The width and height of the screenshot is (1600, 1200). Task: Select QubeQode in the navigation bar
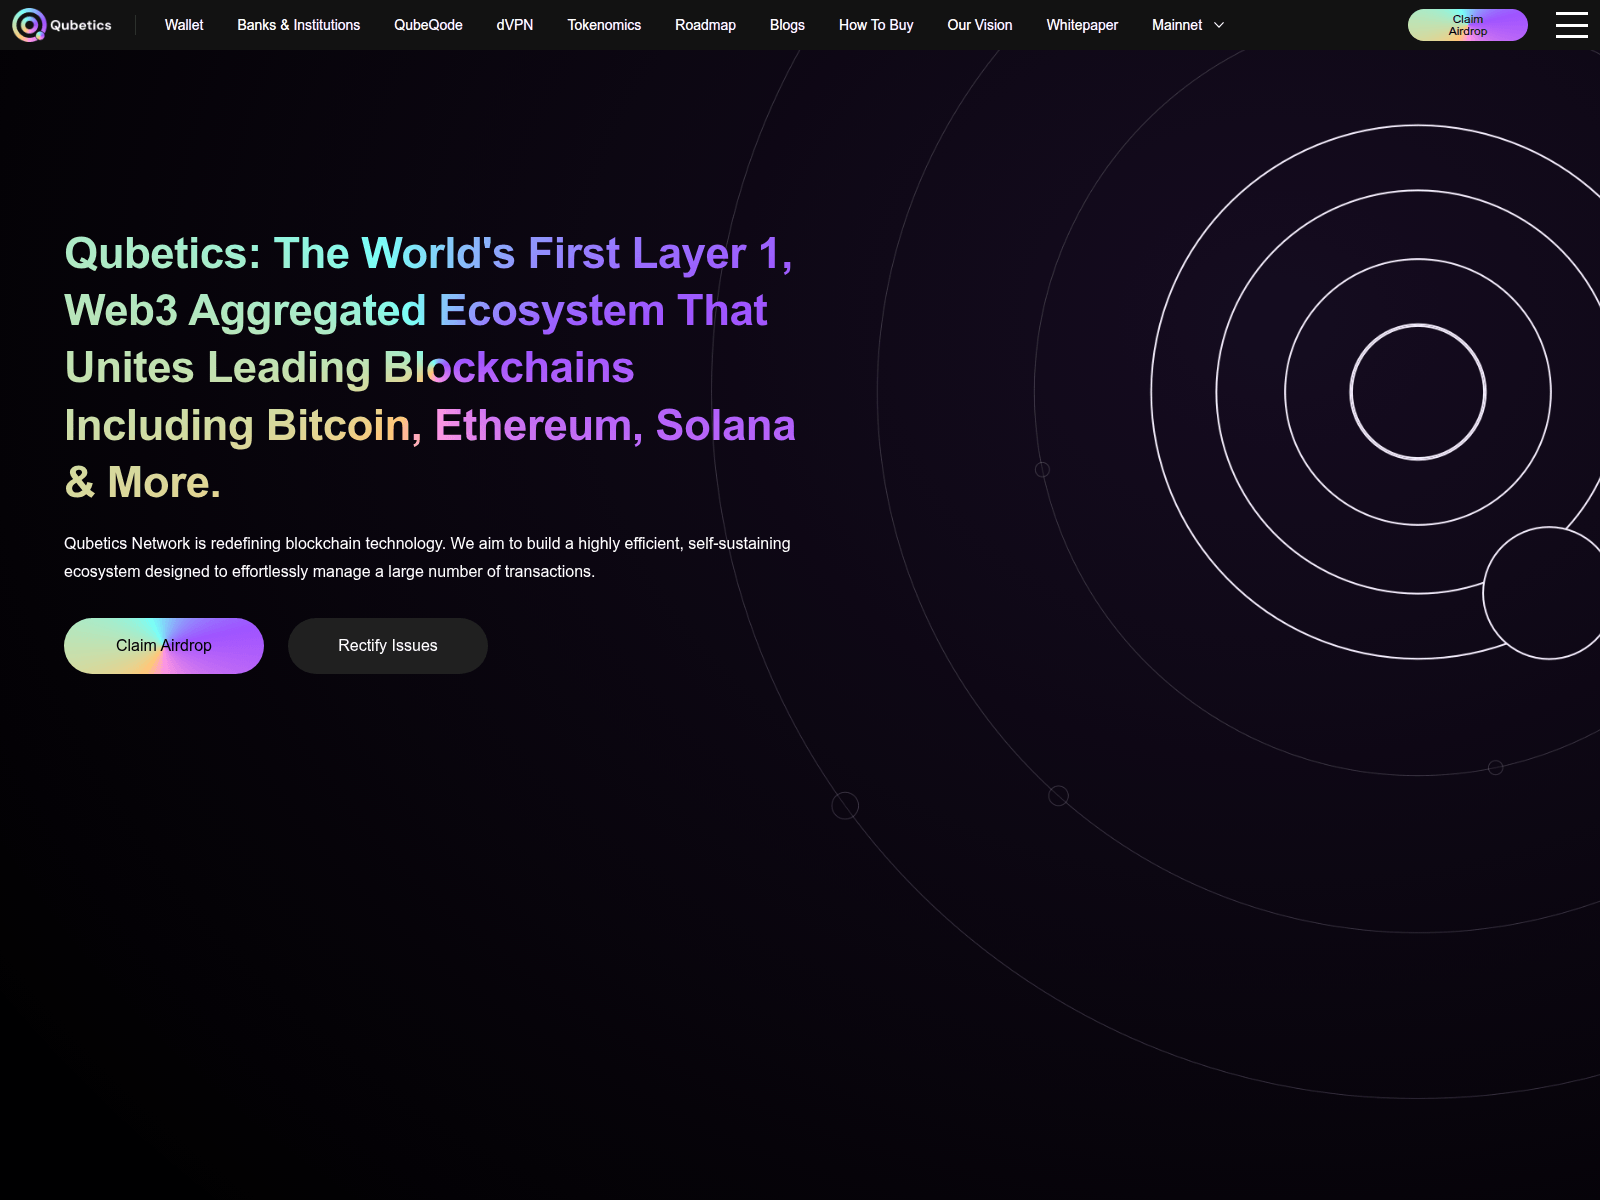(428, 25)
